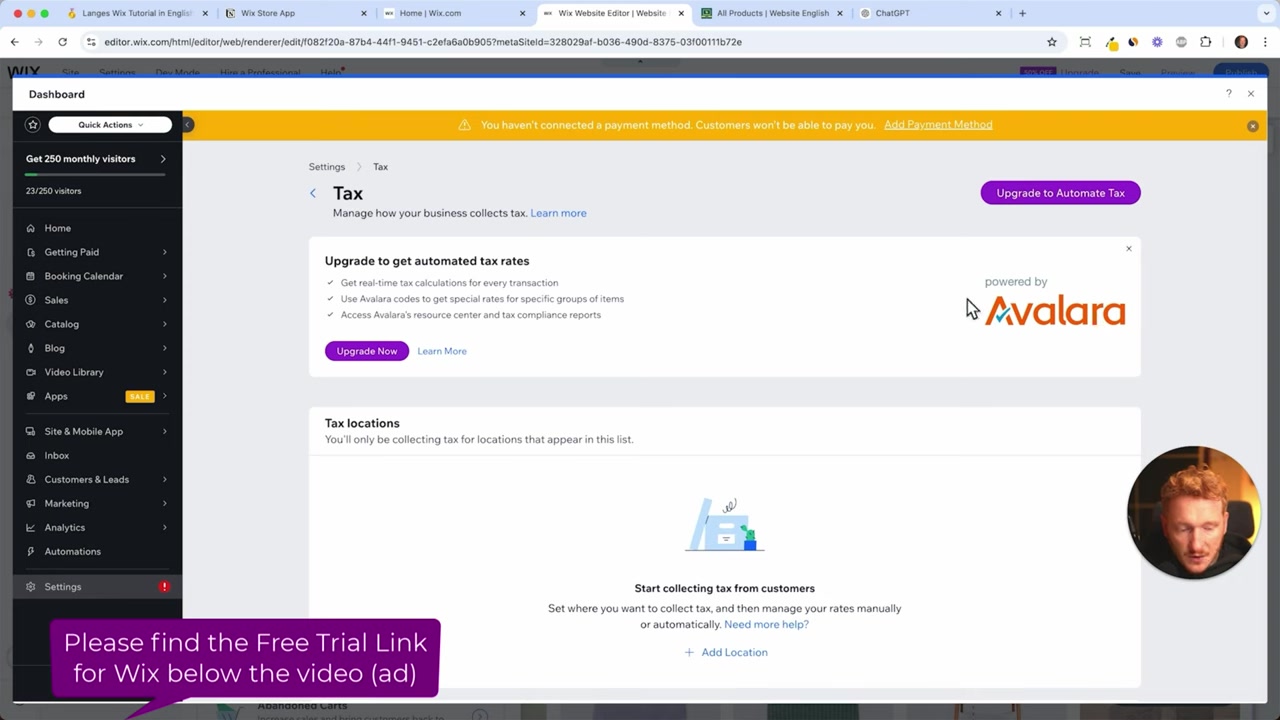Viewport: 1280px width, 720px height.
Task: Click the Inbox icon in sidebar
Action: tap(30, 455)
